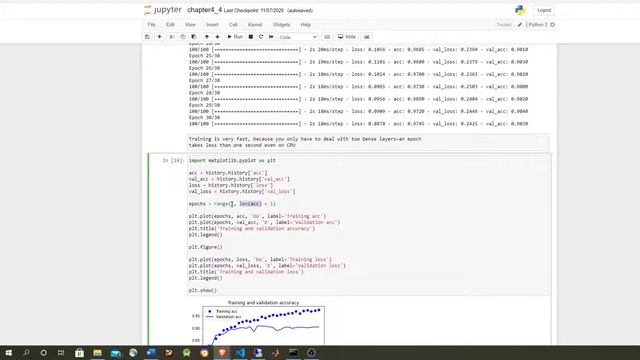Viewport: 640px width, 360px height.
Task: Open the terminal window from taskbar
Action: (293, 353)
